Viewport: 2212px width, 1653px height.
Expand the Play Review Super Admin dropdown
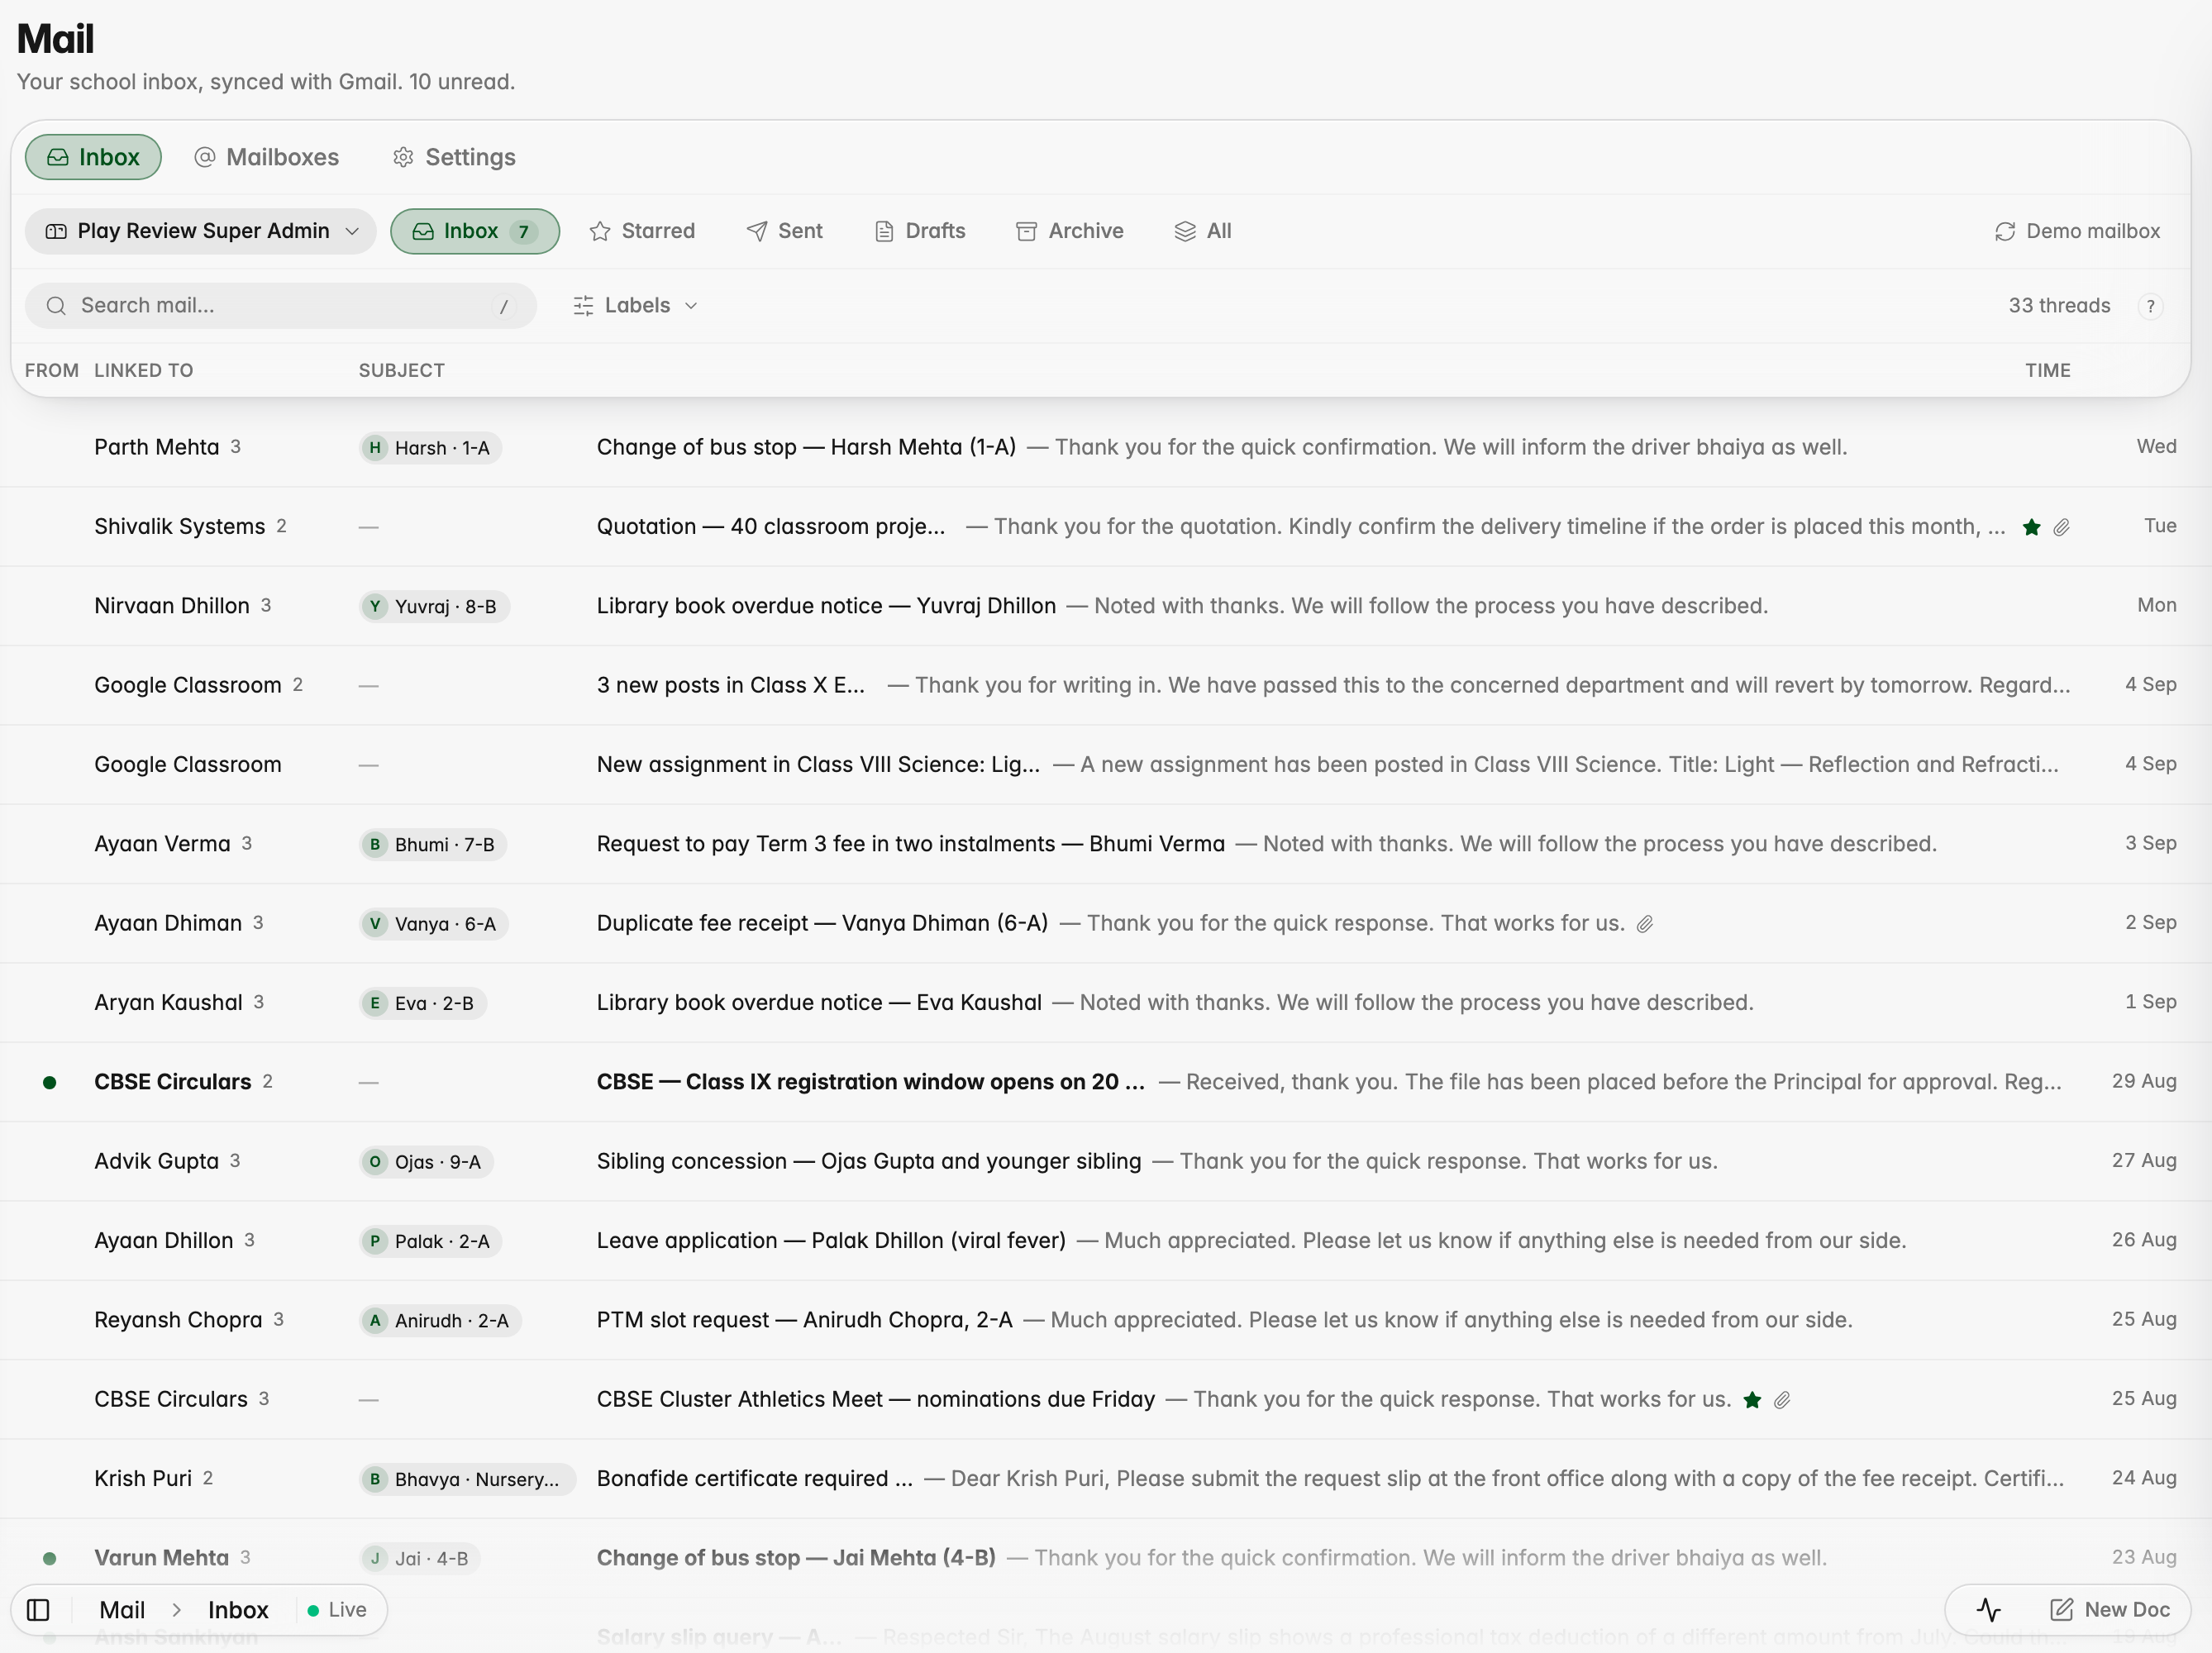tap(201, 231)
